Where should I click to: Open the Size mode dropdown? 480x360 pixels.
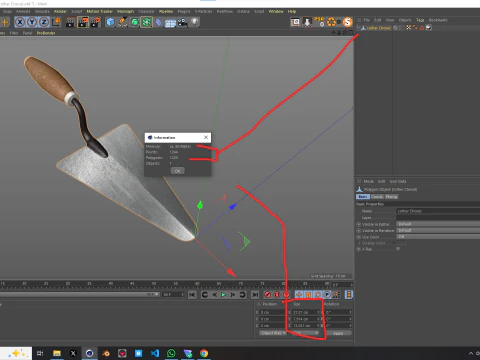[305, 333]
